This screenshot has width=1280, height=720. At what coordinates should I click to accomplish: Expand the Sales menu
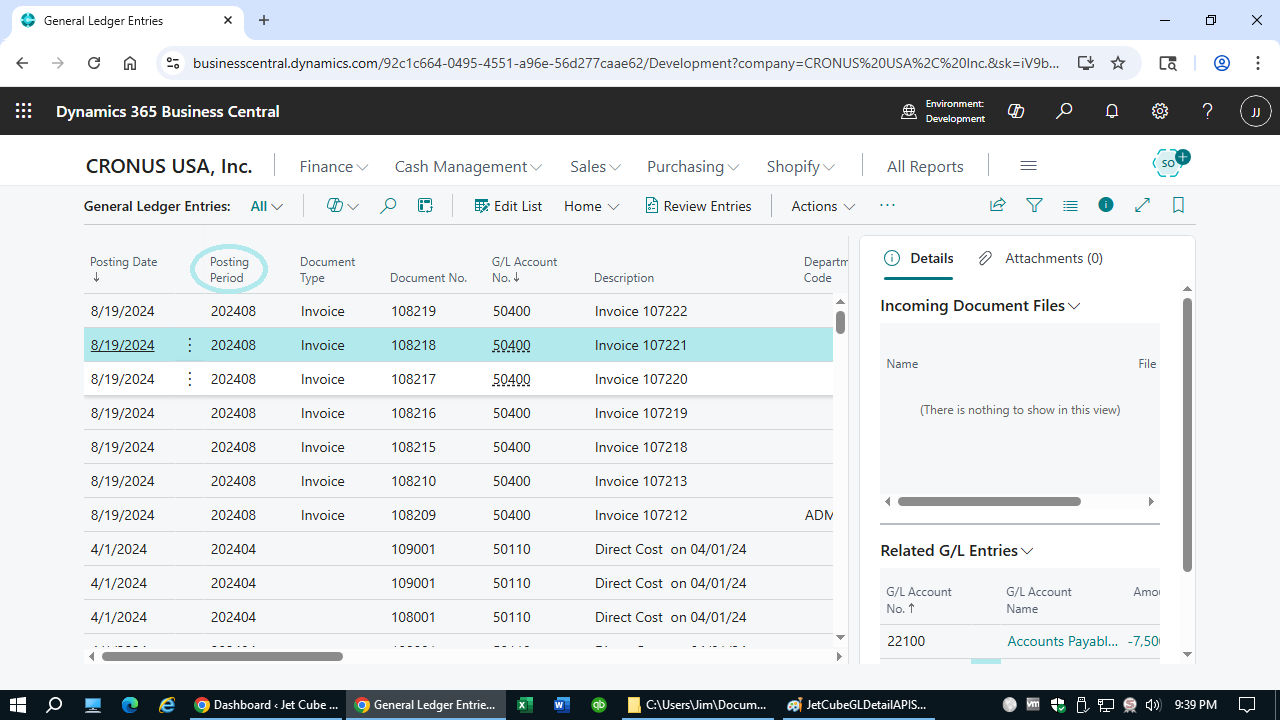click(x=595, y=166)
